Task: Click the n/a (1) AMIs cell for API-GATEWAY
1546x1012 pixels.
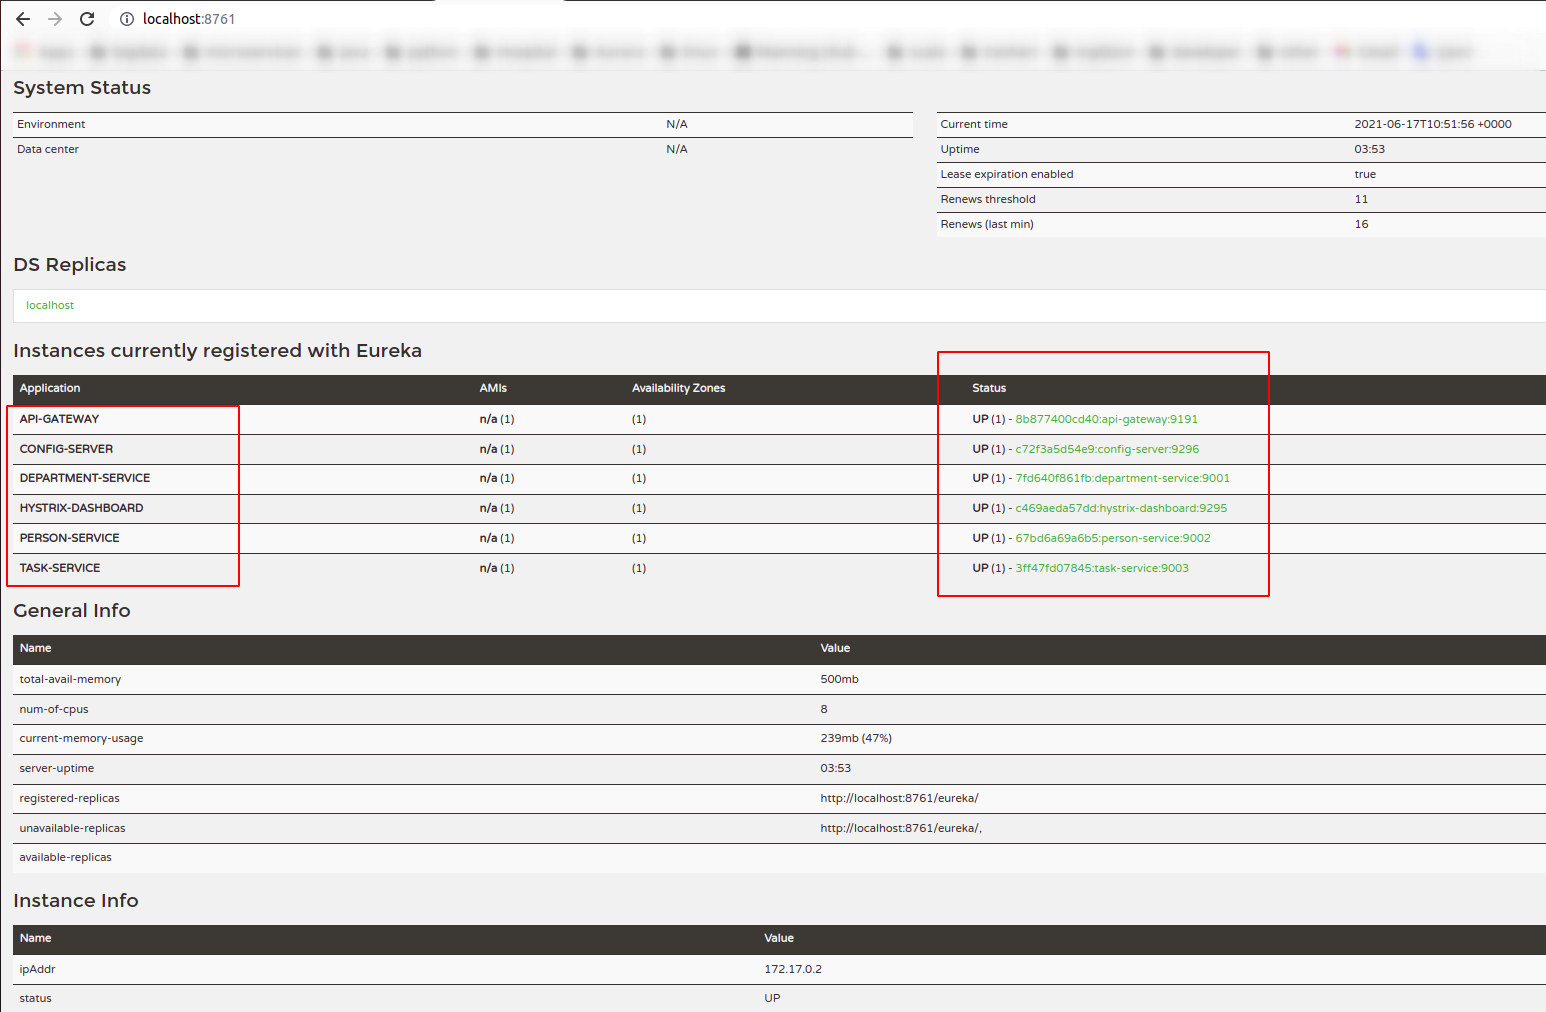Action: 497,419
